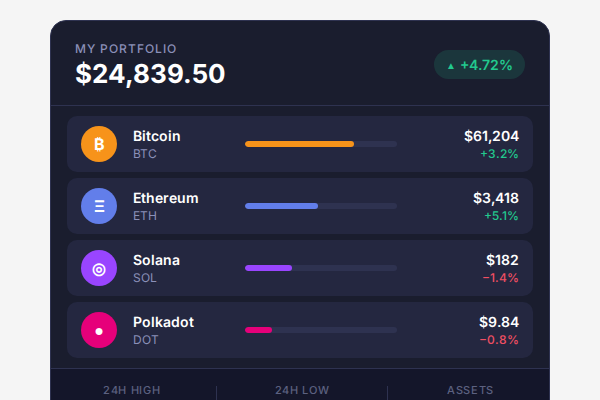Click the orange Bitcoin coin icon
600x400 pixels.
point(99,144)
